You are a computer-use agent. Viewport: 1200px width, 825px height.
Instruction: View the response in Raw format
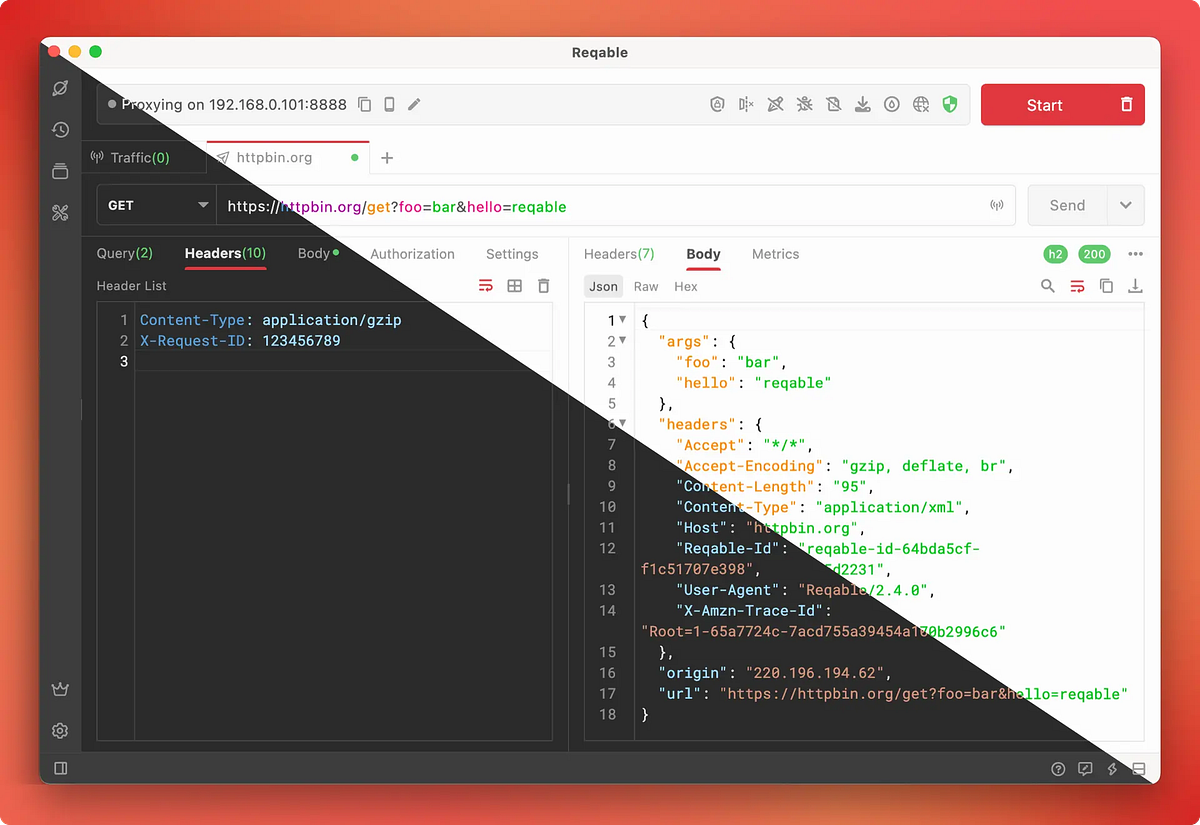pyautogui.click(x=645, y=286)
